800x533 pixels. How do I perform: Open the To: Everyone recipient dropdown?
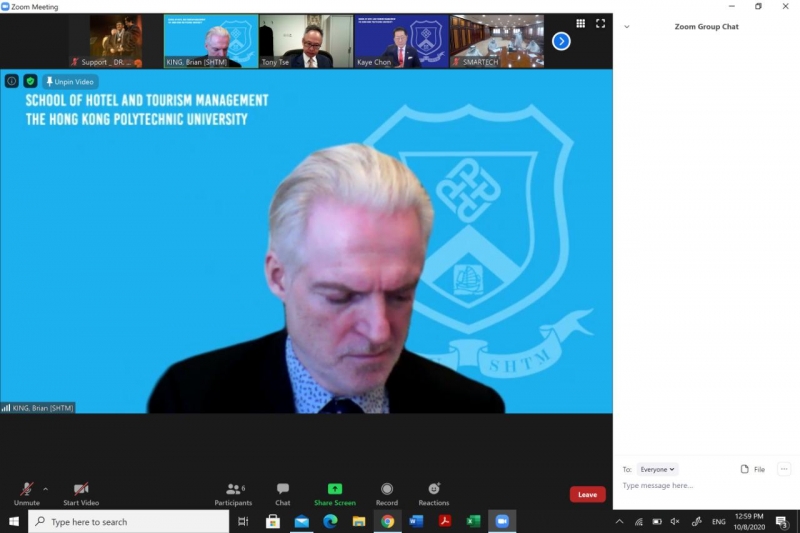(x=657, y=469)
